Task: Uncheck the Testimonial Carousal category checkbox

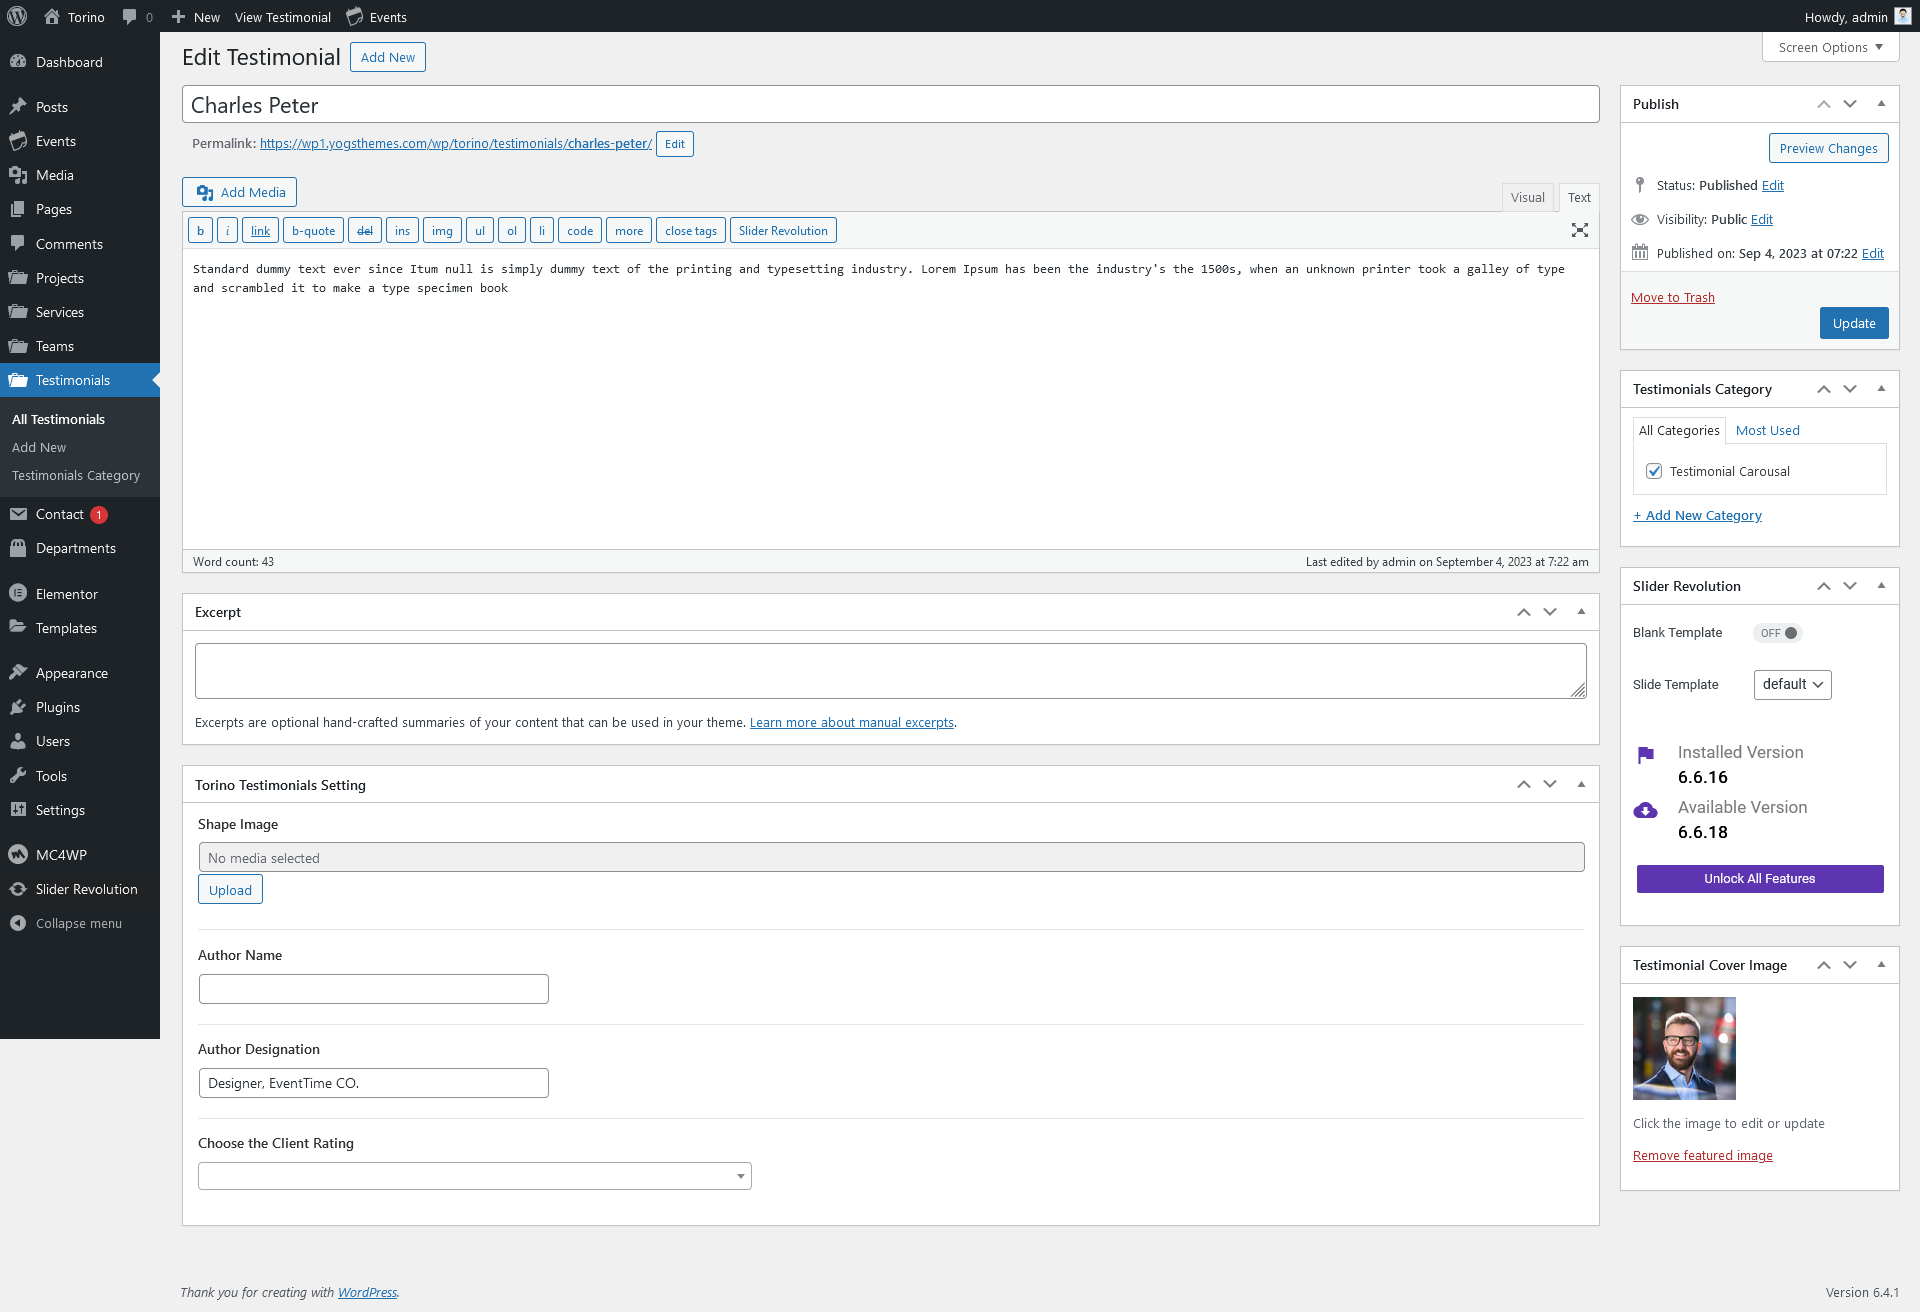Action: tap(1654, 471)
